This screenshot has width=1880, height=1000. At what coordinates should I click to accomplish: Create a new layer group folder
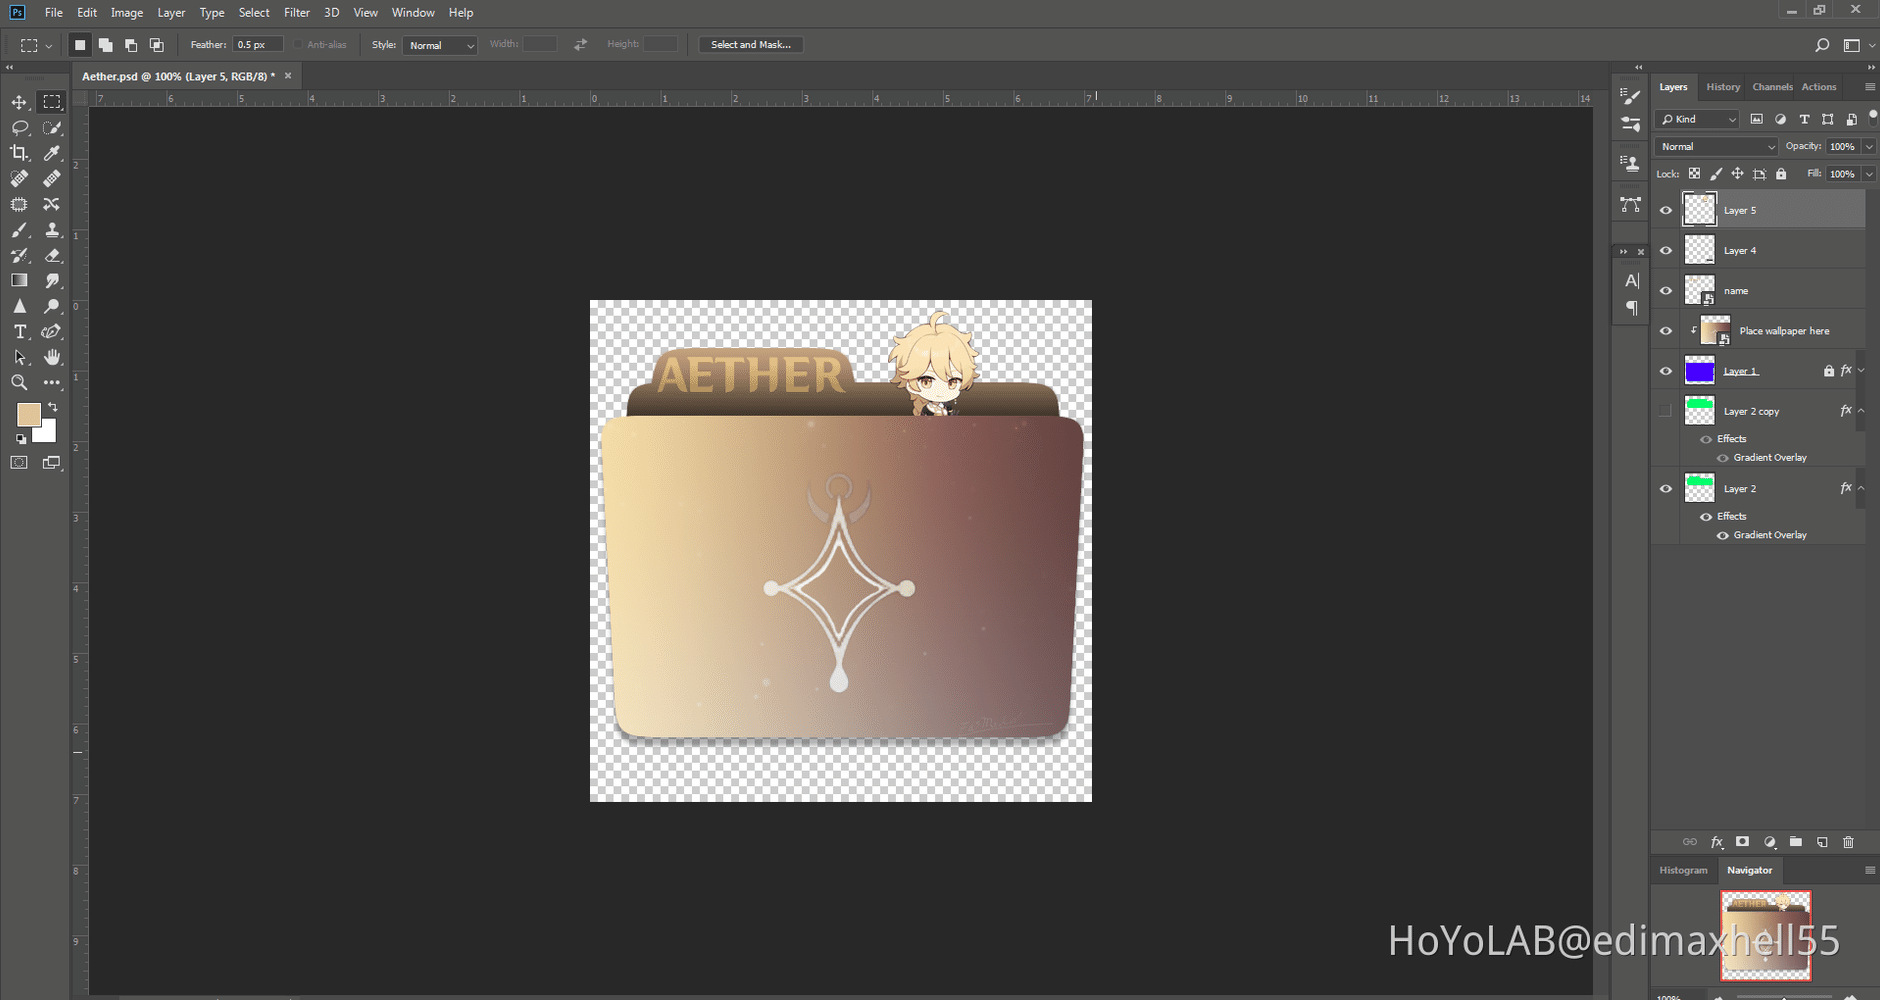tap(1795, 842)
